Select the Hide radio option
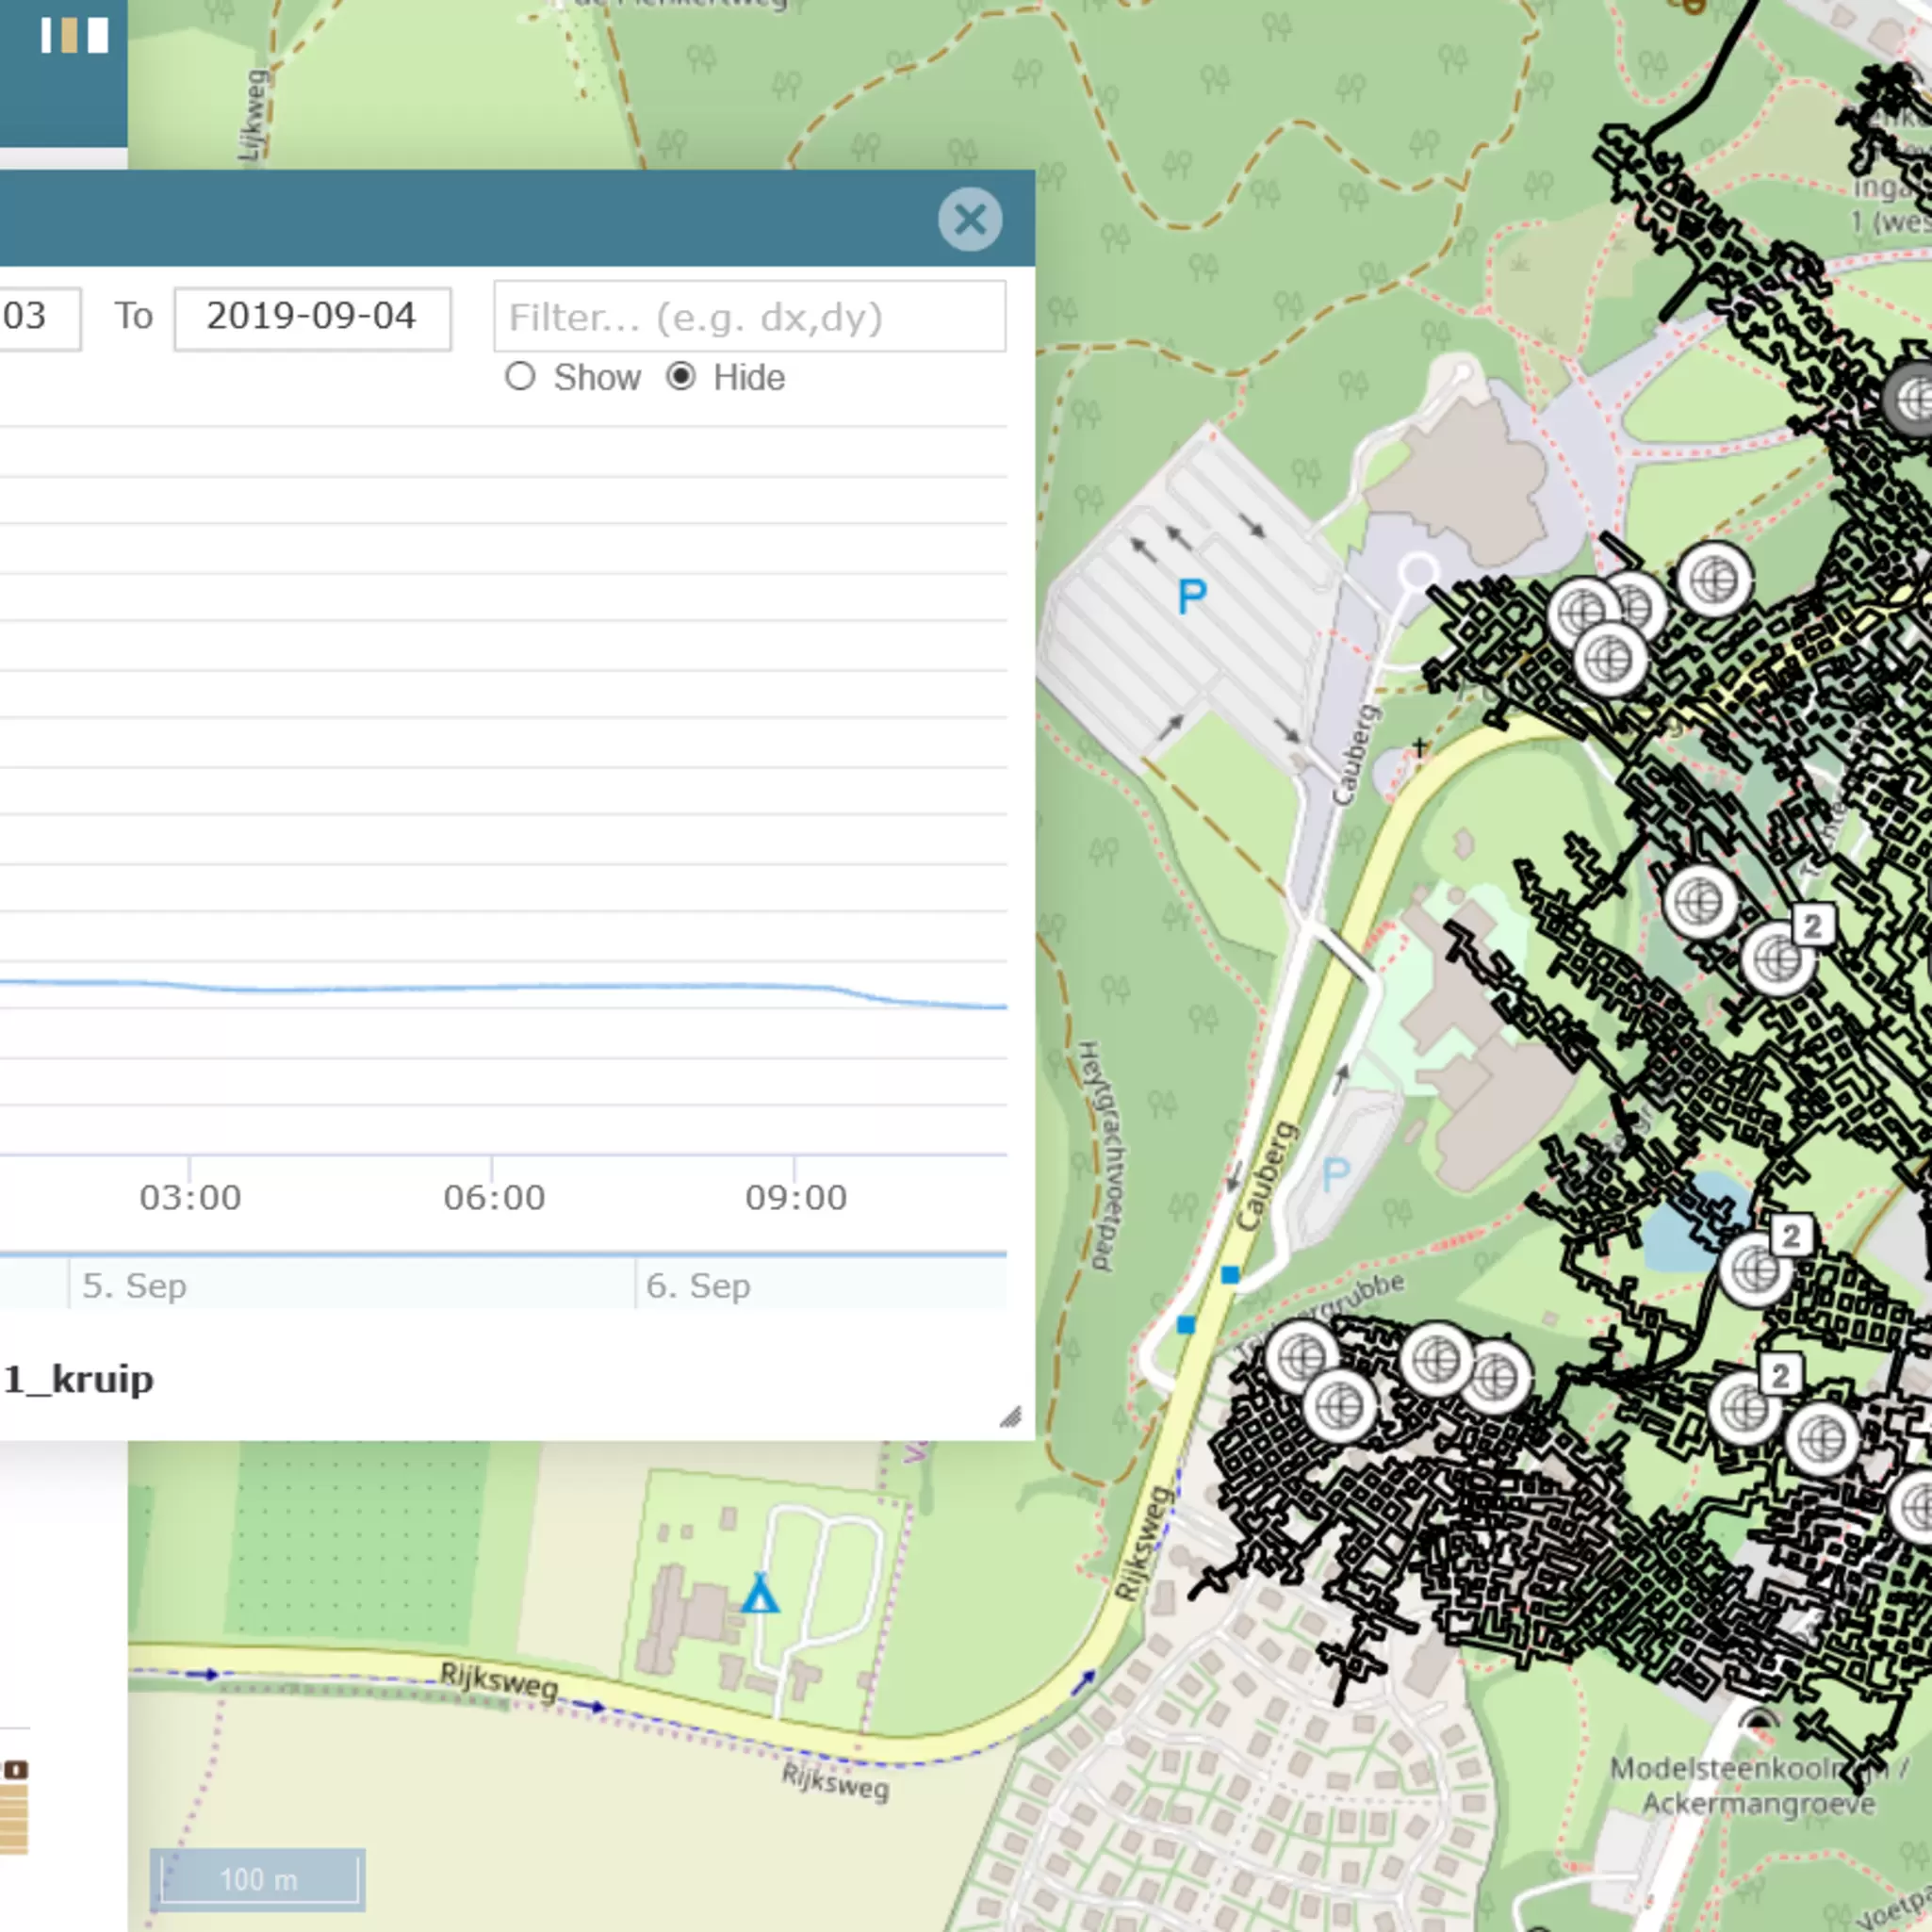The image size is (1932, 1932). tap(681, 377)
